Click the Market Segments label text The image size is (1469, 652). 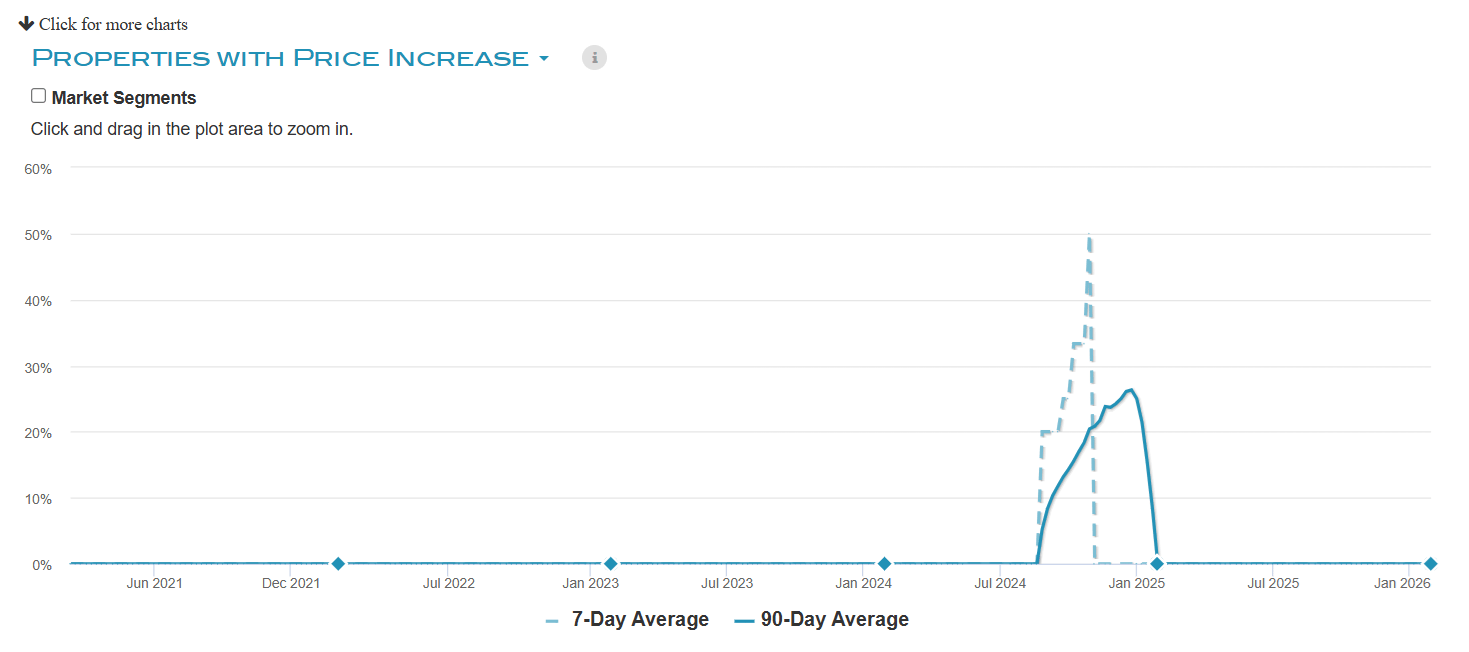point(124,98)
